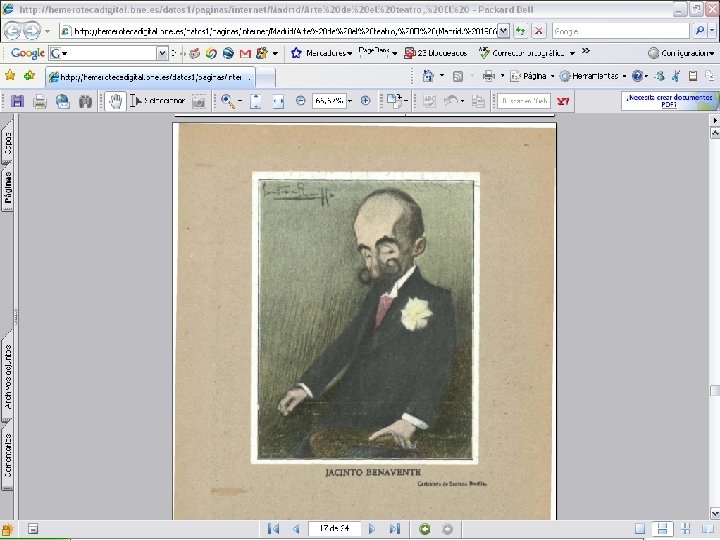Click the IE Home button
720x540 pixels.
tap(428, 76)
